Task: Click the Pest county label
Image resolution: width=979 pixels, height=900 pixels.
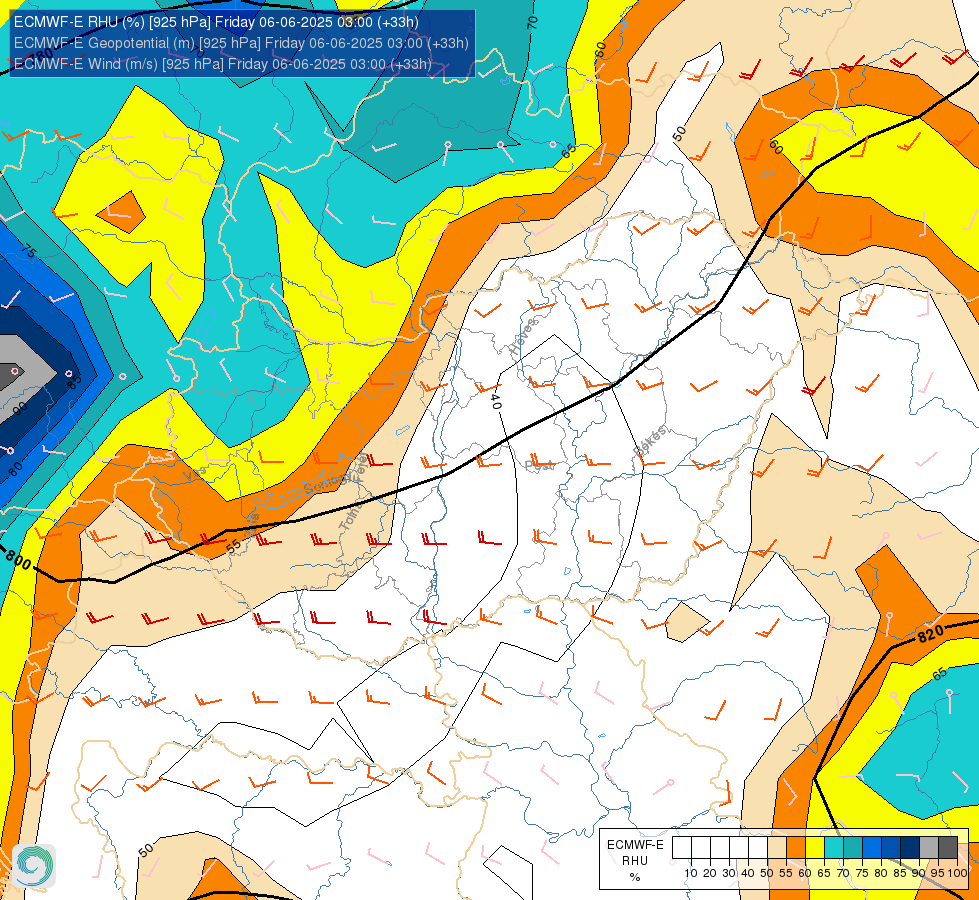Action: [539, 465]
